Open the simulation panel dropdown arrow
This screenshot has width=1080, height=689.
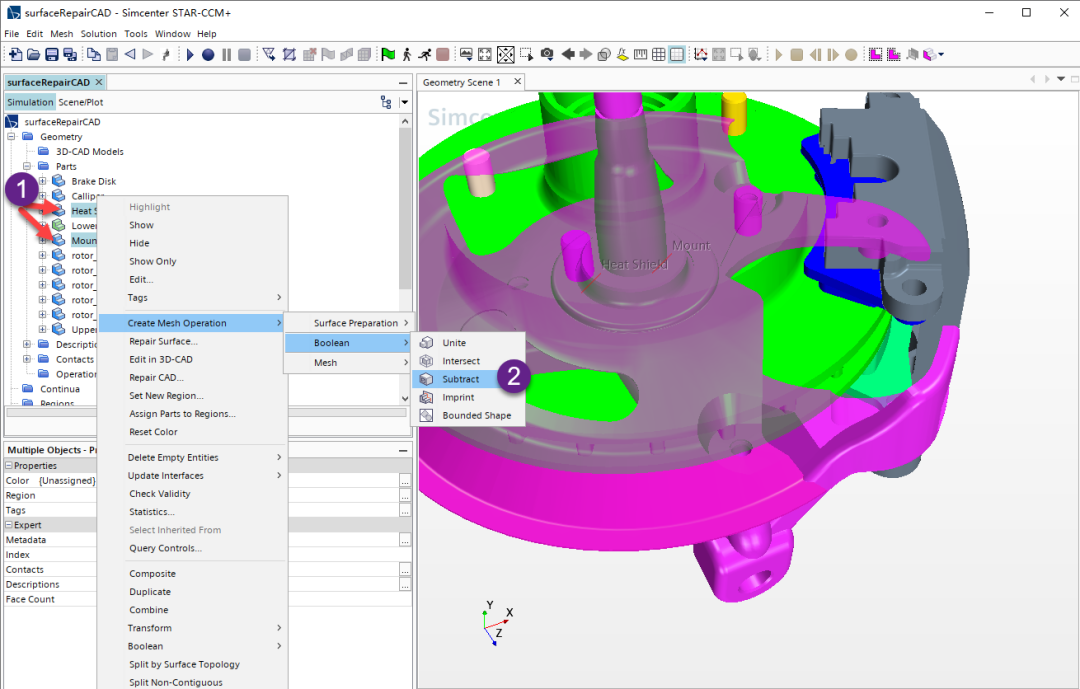404,102
